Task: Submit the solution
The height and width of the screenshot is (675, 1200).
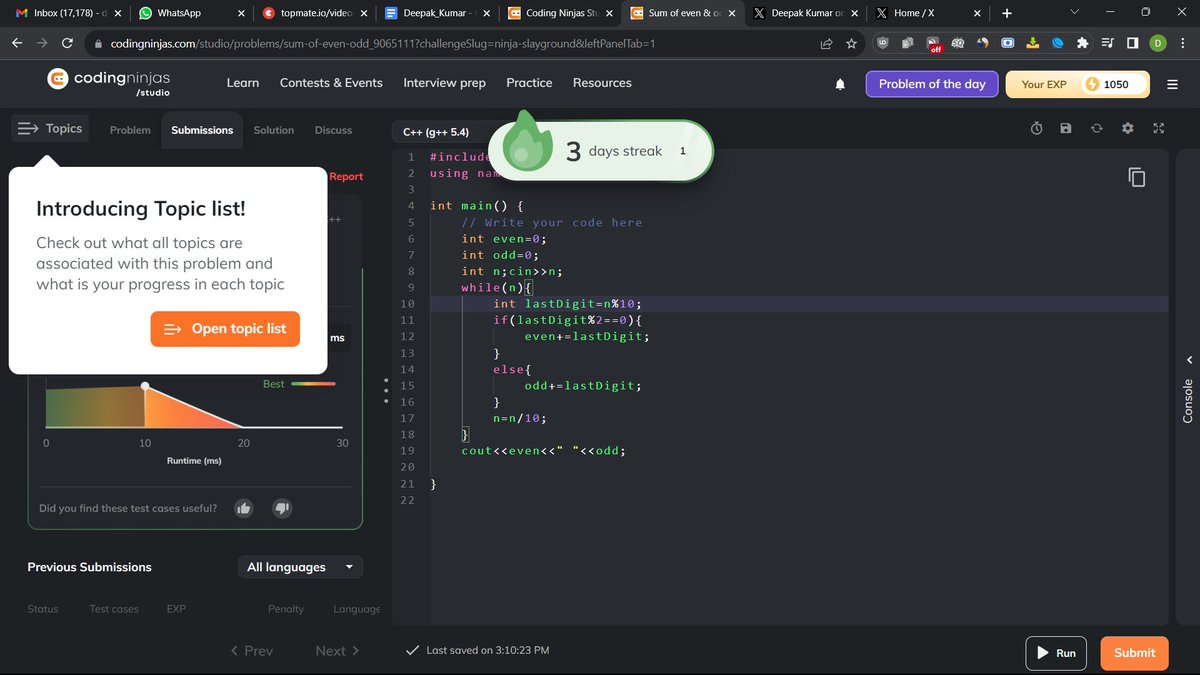Action: click(1134, 653)
